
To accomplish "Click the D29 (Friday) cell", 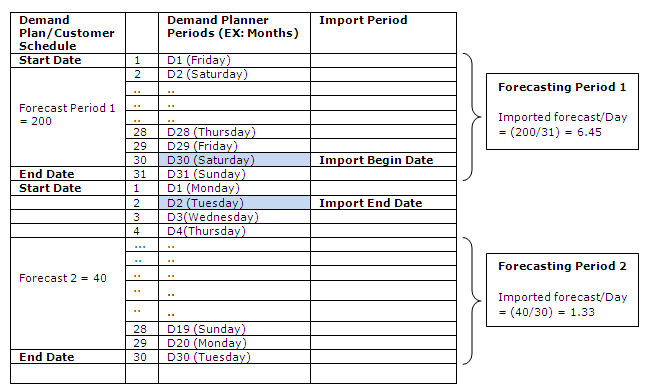I will pyautogui.click(x=234, y=146).
